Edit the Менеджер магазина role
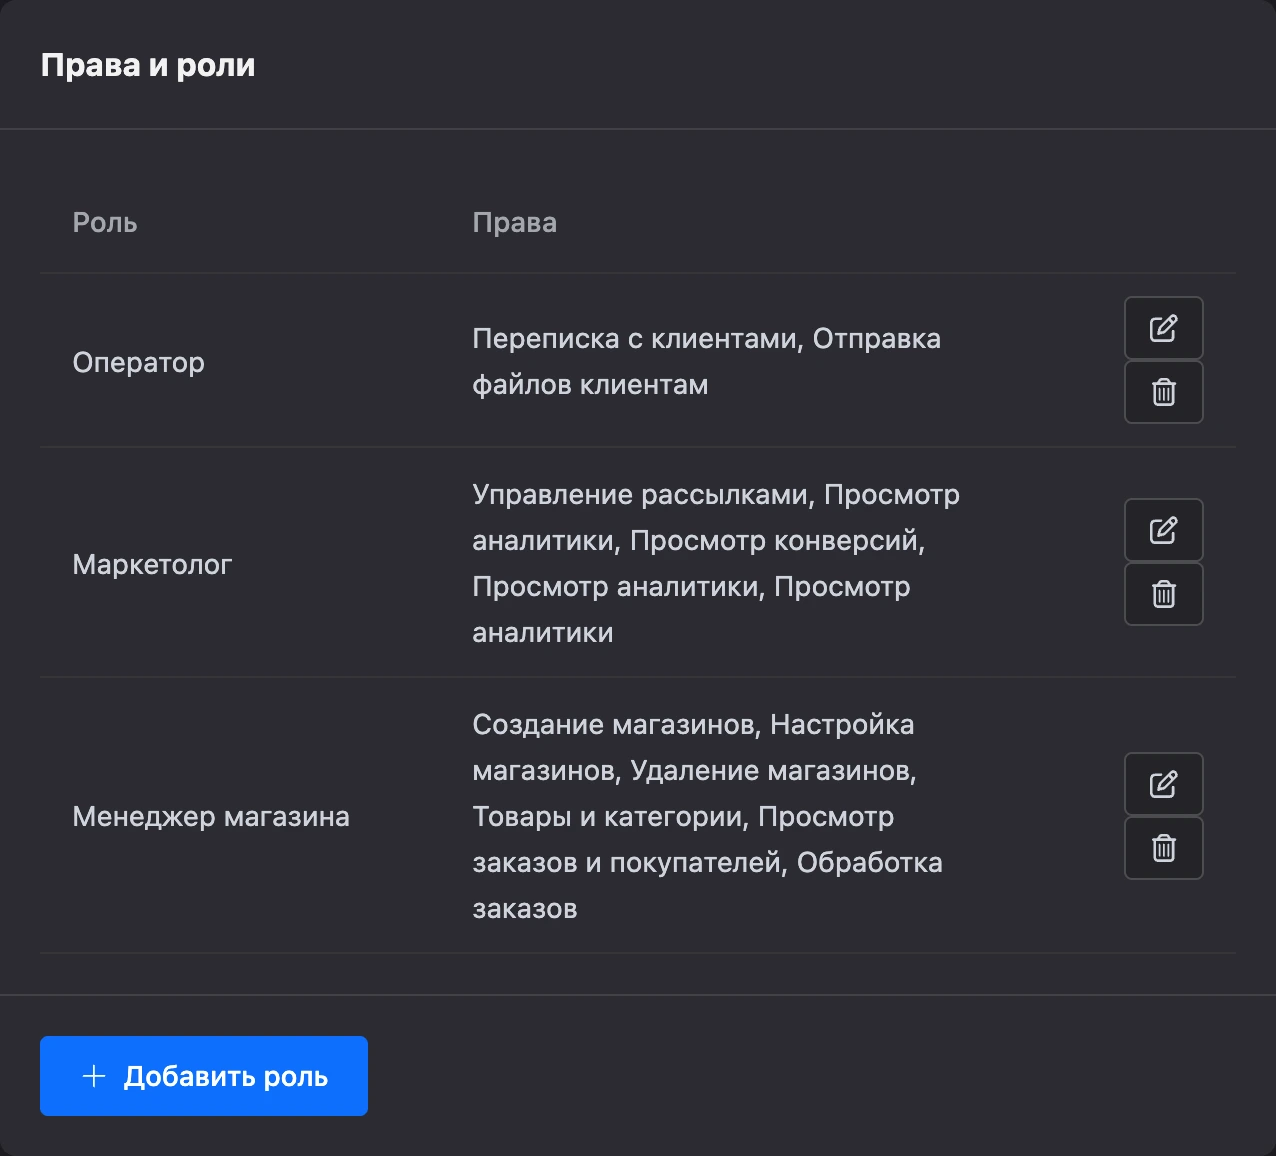Viewport: 1276px width, 1156px height. pyautogui.click(x=1163, y=784)
